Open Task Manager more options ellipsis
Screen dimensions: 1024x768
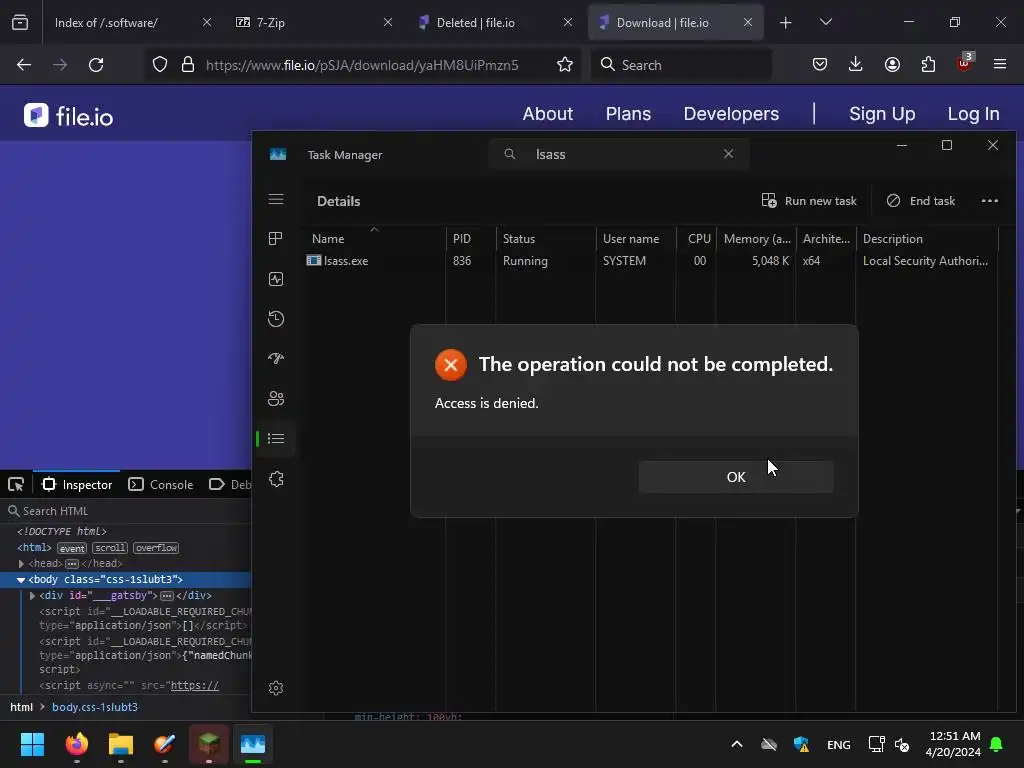[x=989, y=200]
